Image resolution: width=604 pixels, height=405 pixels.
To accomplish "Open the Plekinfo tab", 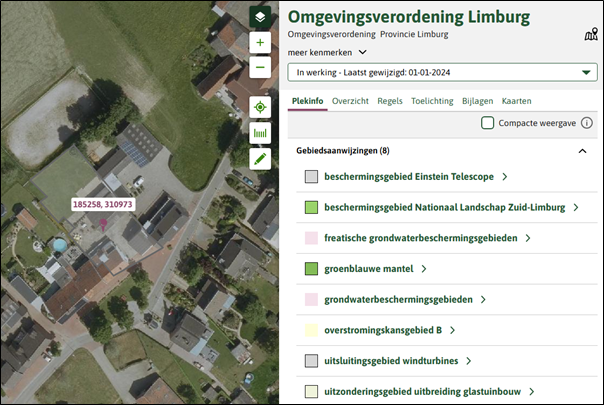I will [307, 101].
